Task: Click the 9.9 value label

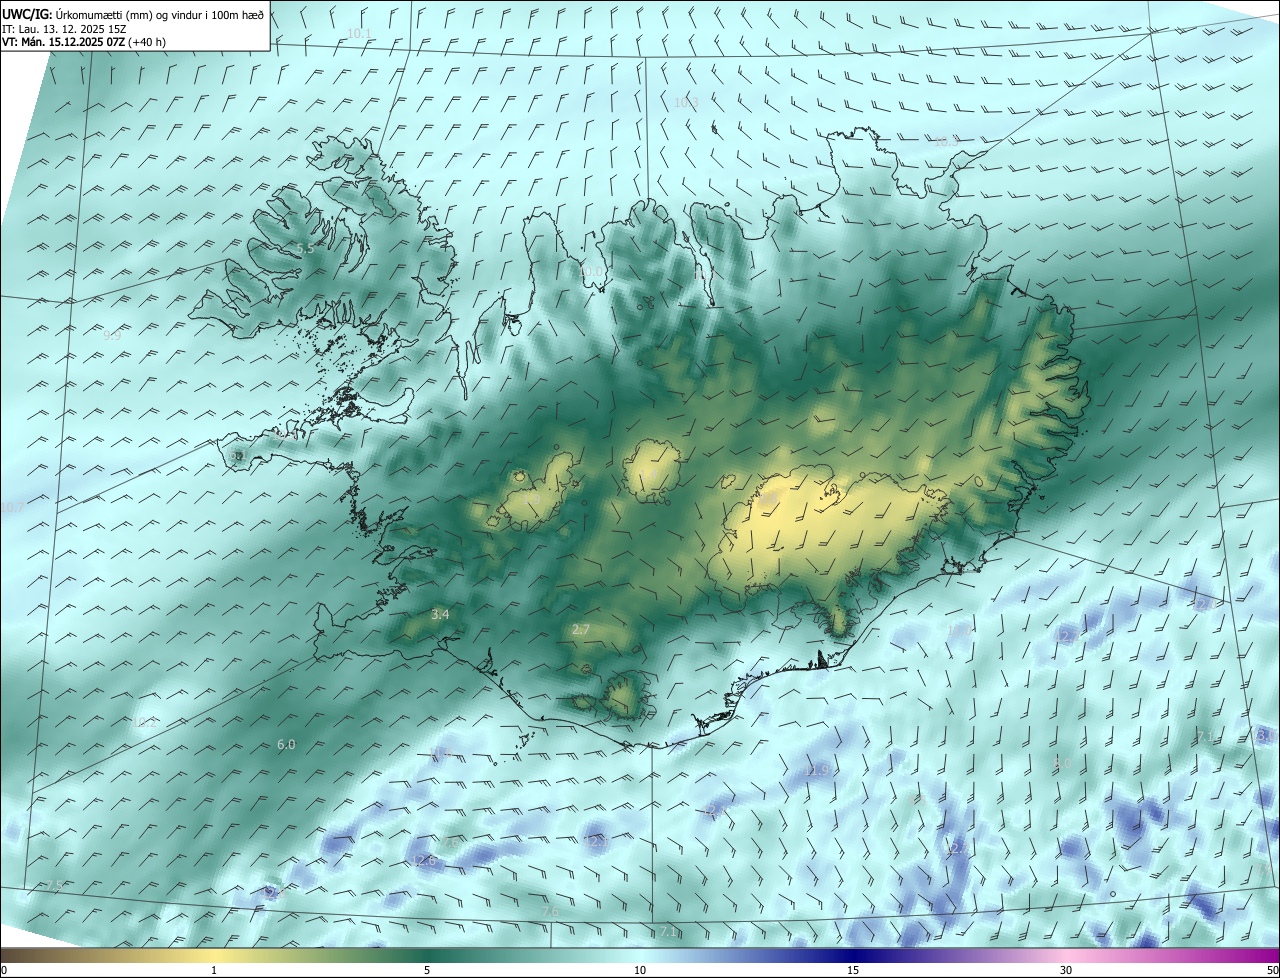Action: click(112, 336)
